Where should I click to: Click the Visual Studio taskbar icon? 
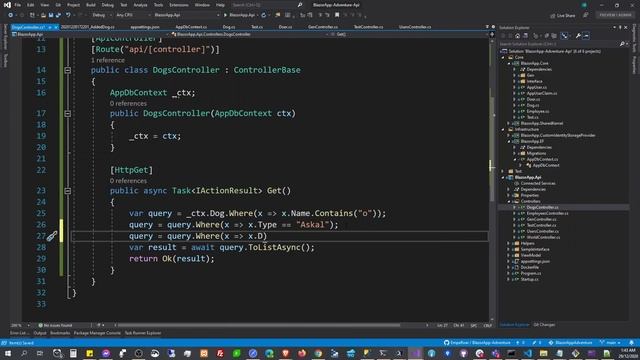[416, 353]
